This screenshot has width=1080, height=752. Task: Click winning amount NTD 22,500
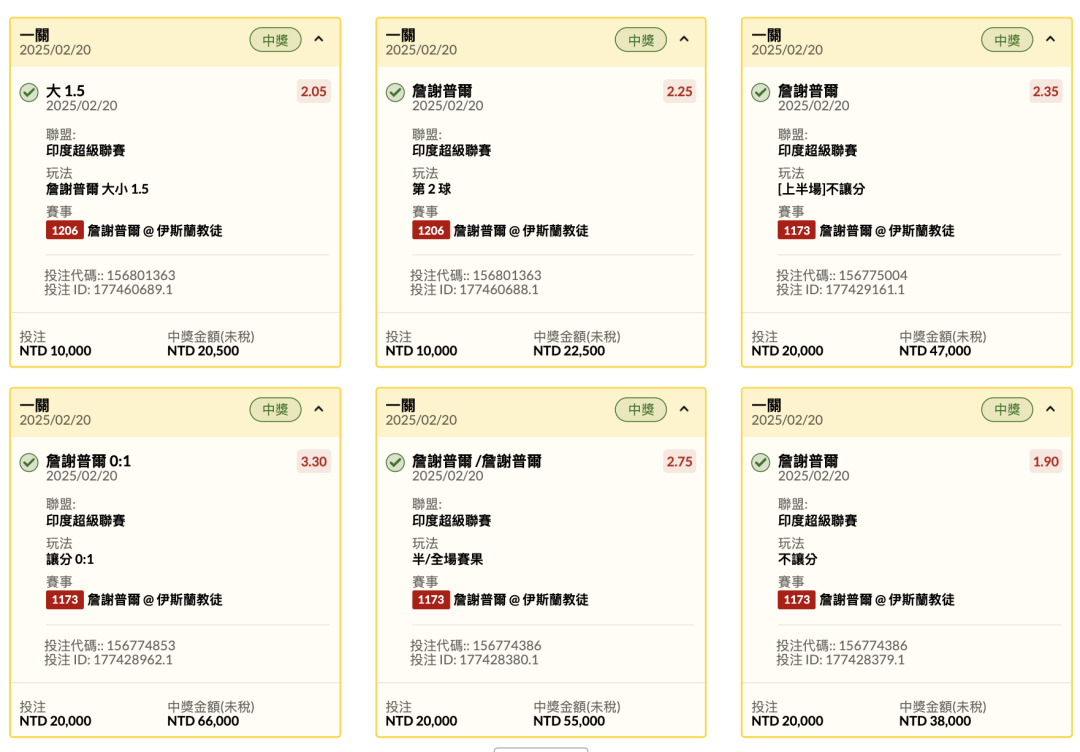569,351
